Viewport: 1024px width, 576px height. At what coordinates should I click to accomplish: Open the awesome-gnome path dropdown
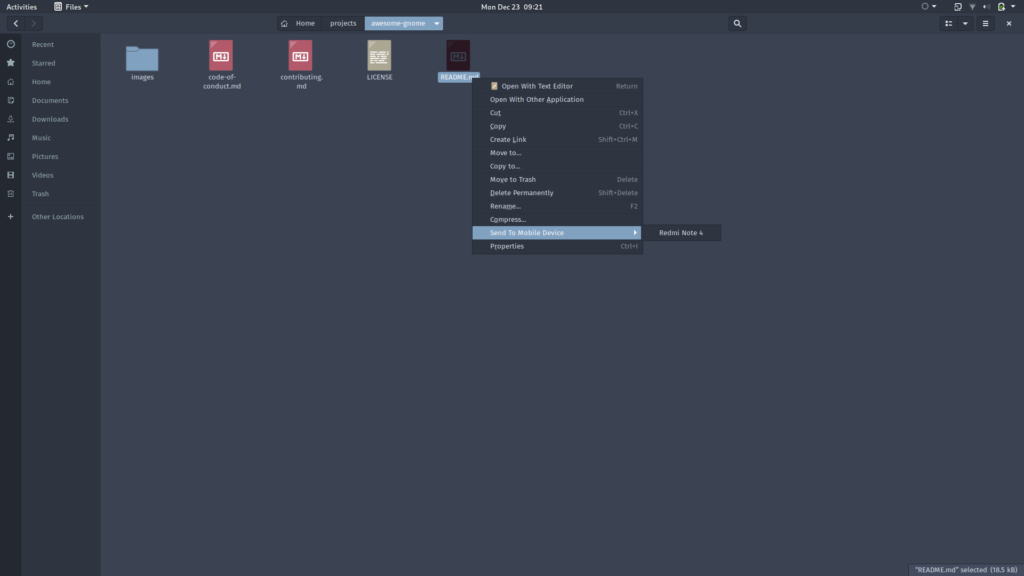click(x=437, y=23)
